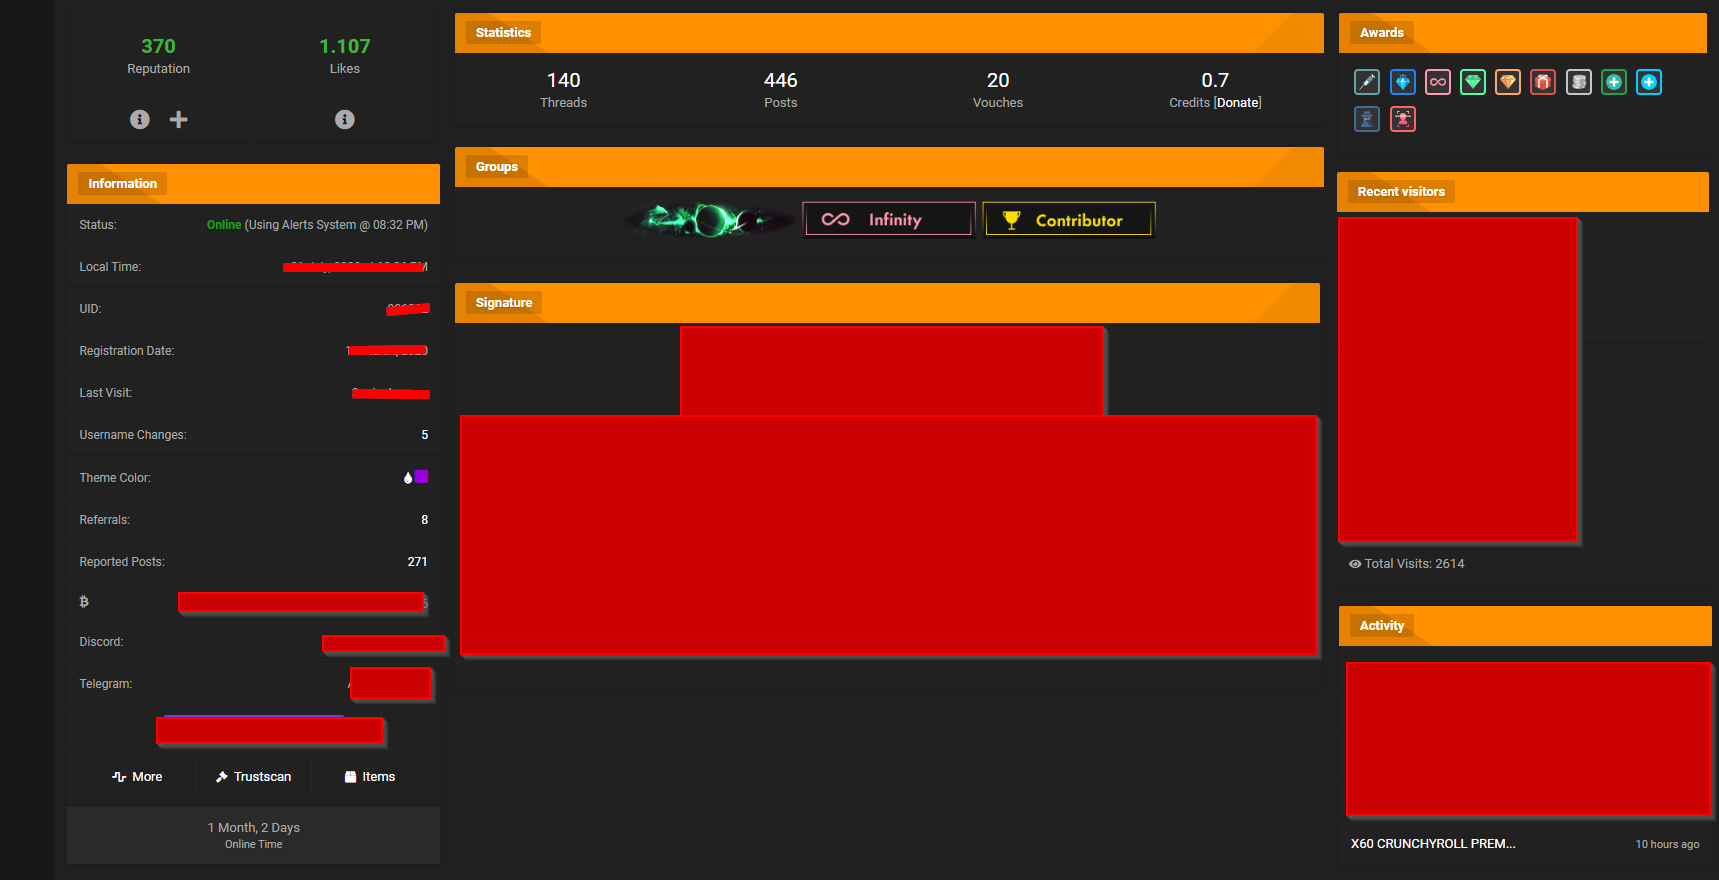Expand the More options menu
1719x880 pixels.
[137, 777]
